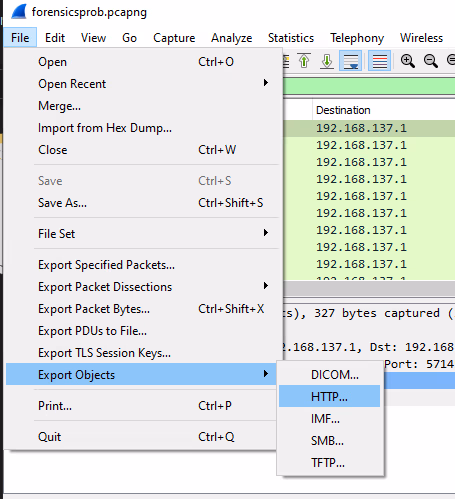Zoom out on packet text
The height and width of the screenshot is (499, 455).
click(x=430, y=61)
